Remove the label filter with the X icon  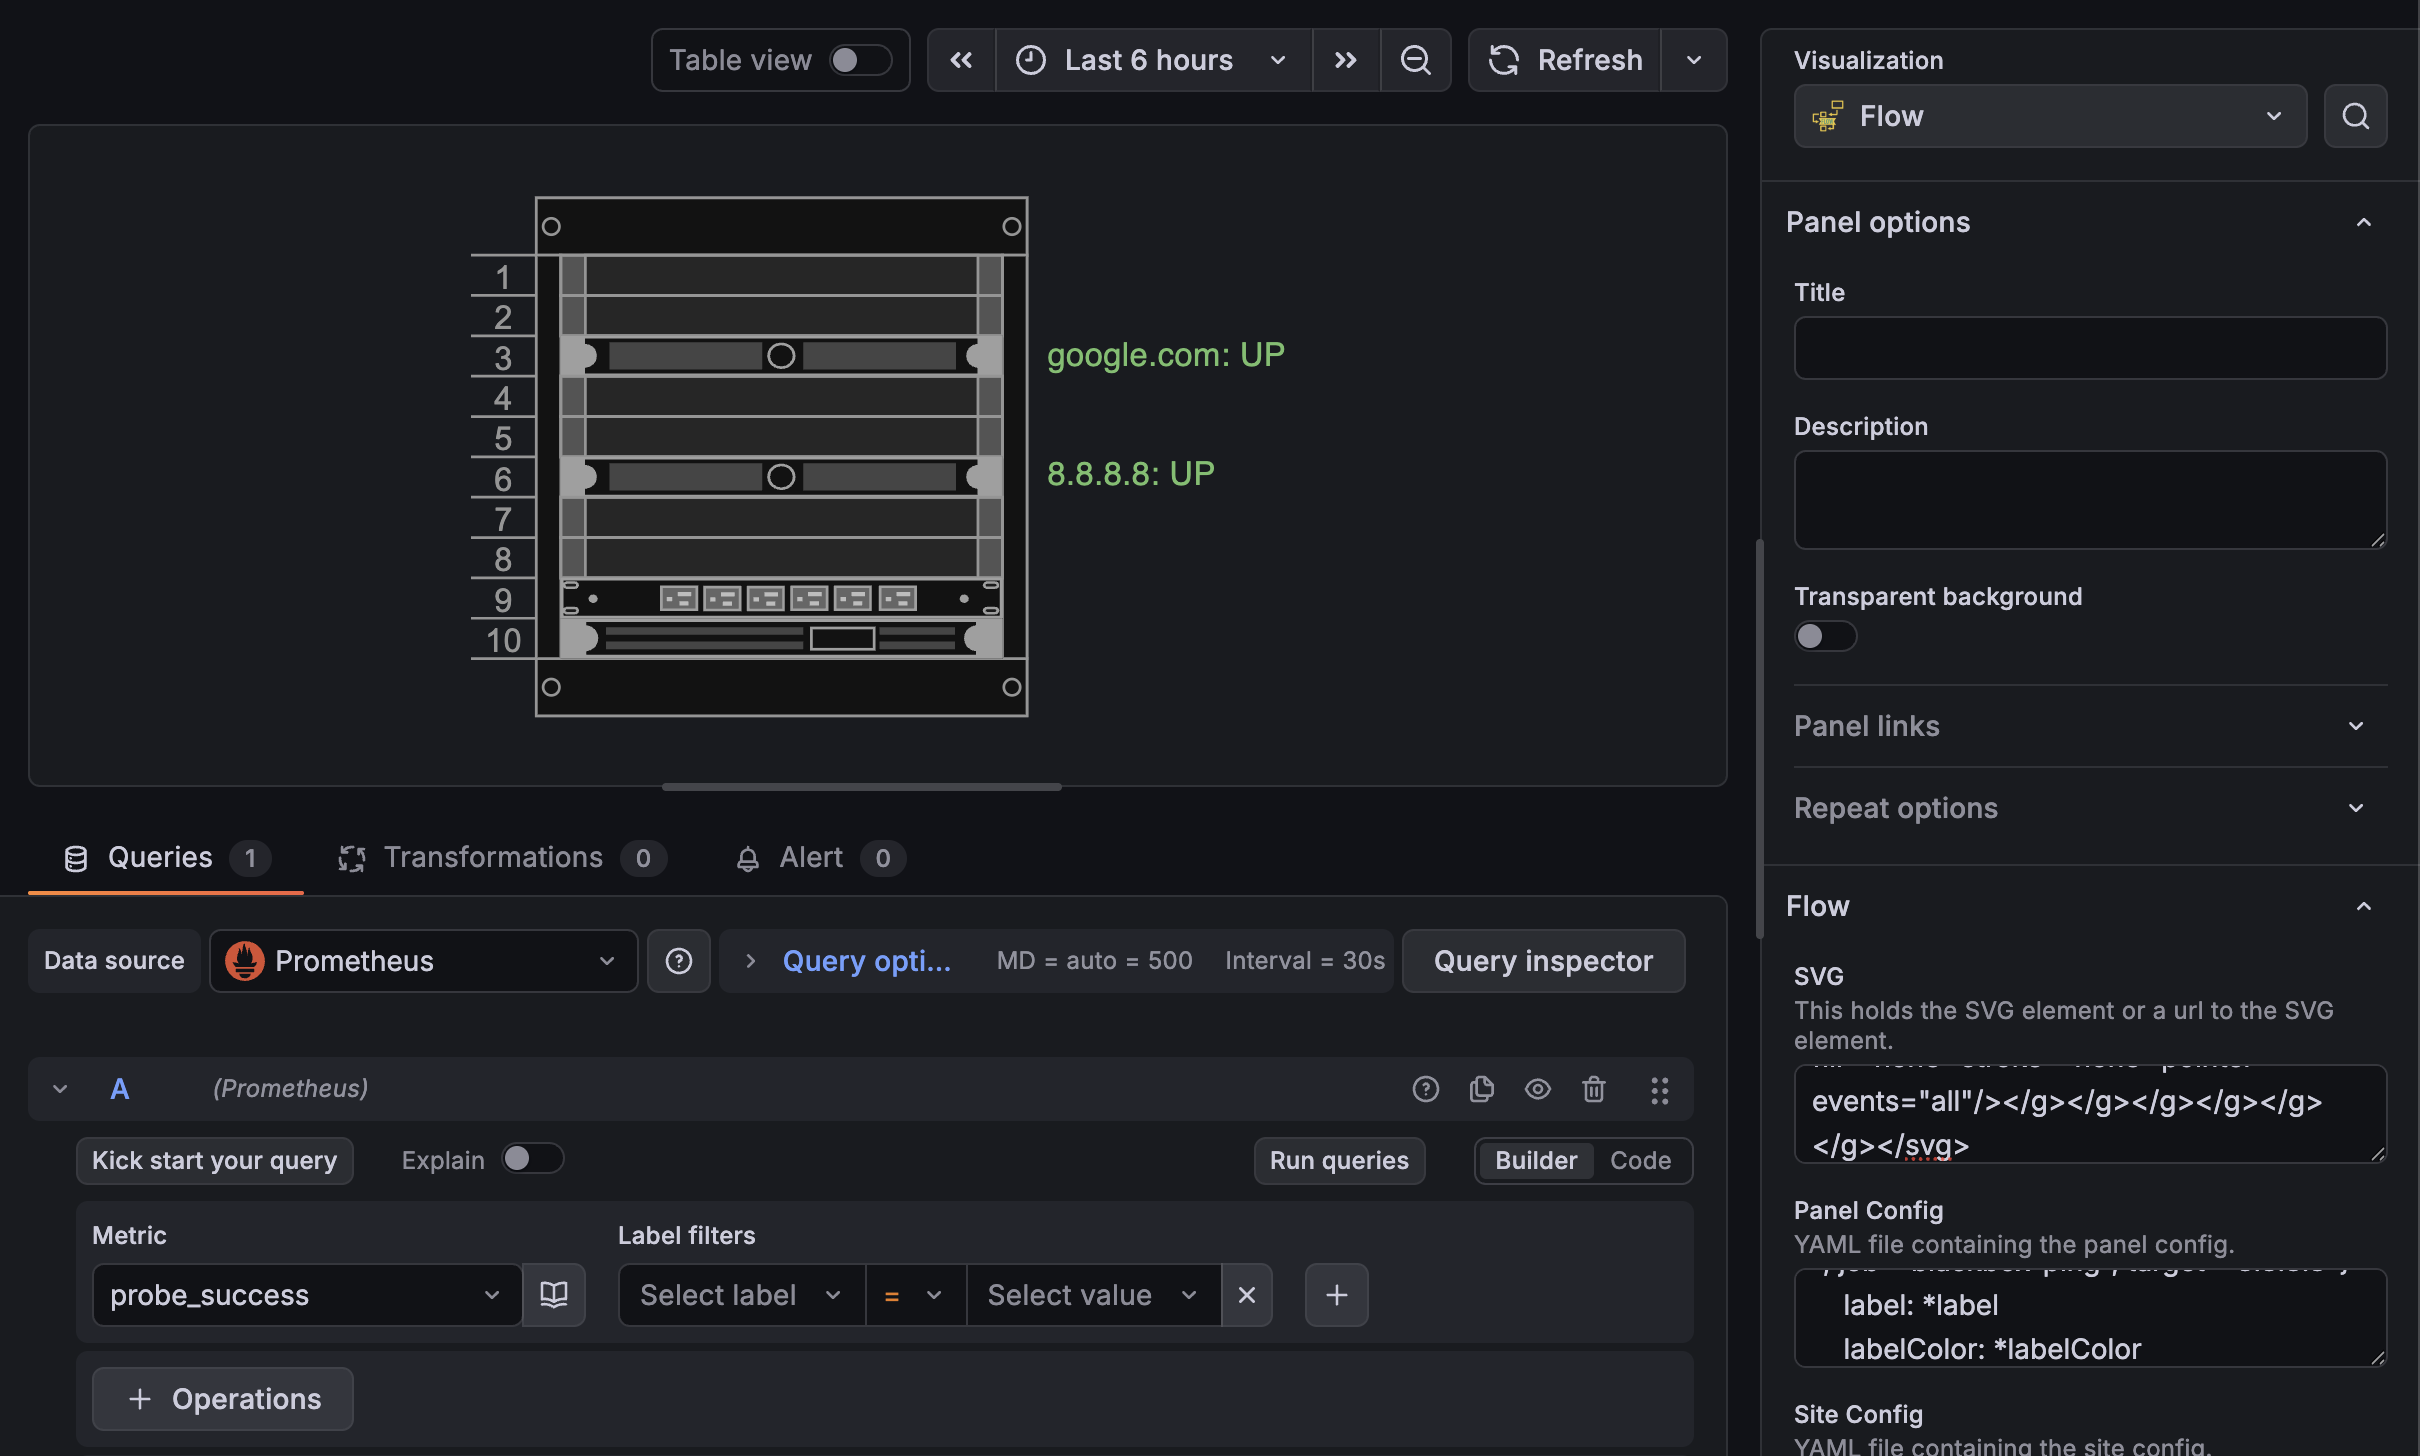(1246, 1294)
